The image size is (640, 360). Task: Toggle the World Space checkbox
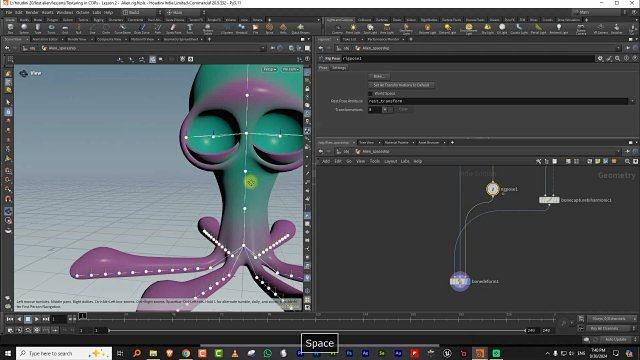tap(371, 93)
